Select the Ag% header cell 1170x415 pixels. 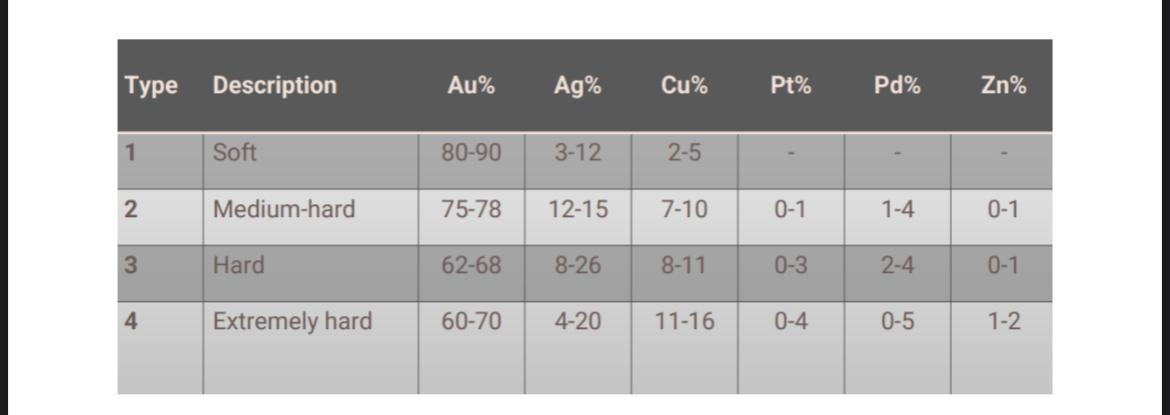(578, 85)
